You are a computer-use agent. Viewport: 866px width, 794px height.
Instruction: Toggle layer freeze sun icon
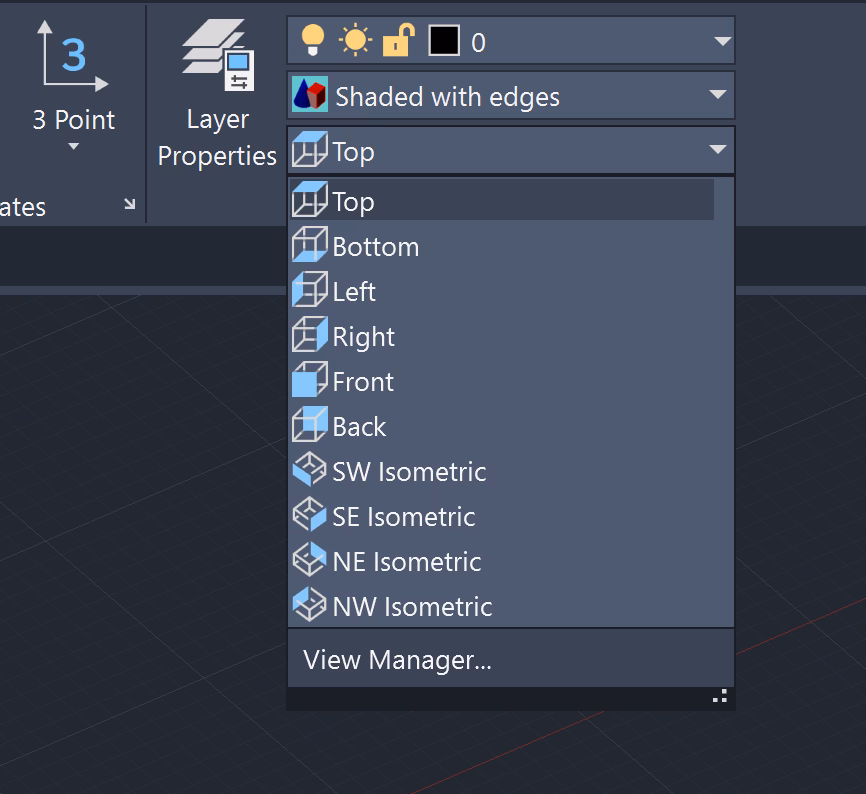[355, 40]
